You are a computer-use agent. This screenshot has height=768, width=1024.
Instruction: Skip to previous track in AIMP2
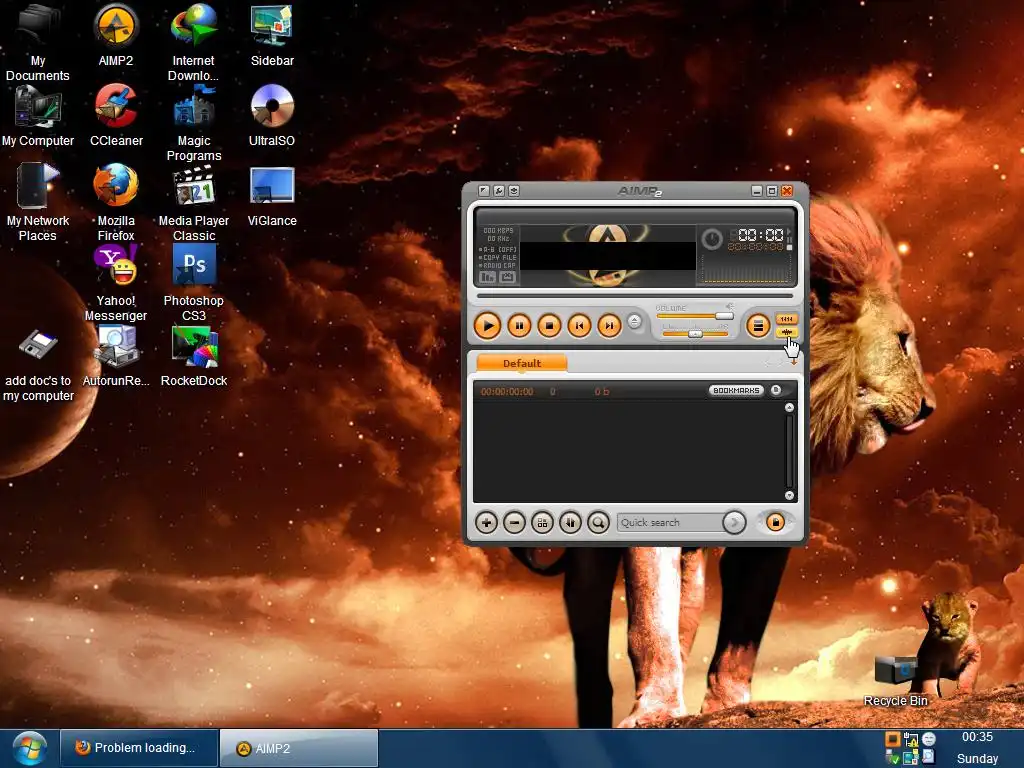coord(579,325)
